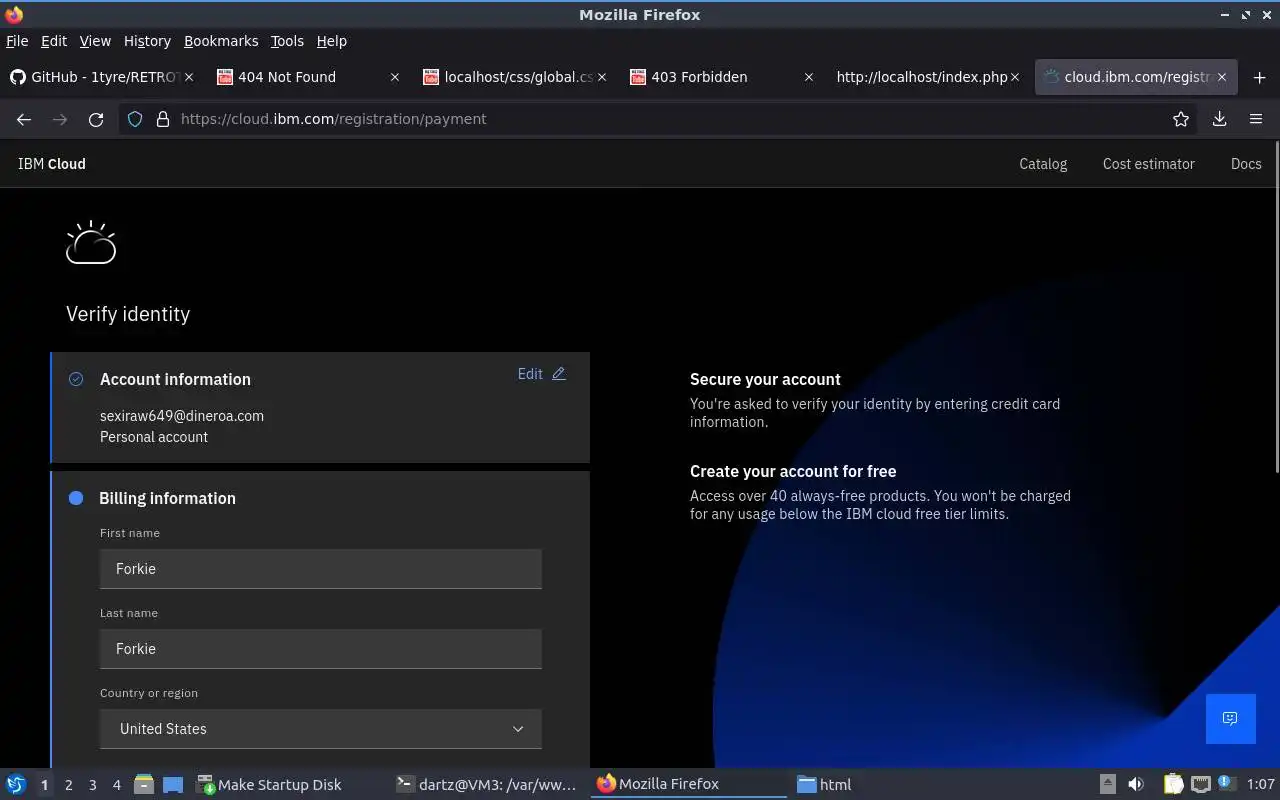This screenshot has width=1280, height=800.
Task: Open the Cost estimator link
Action: tap(1148, 164)
